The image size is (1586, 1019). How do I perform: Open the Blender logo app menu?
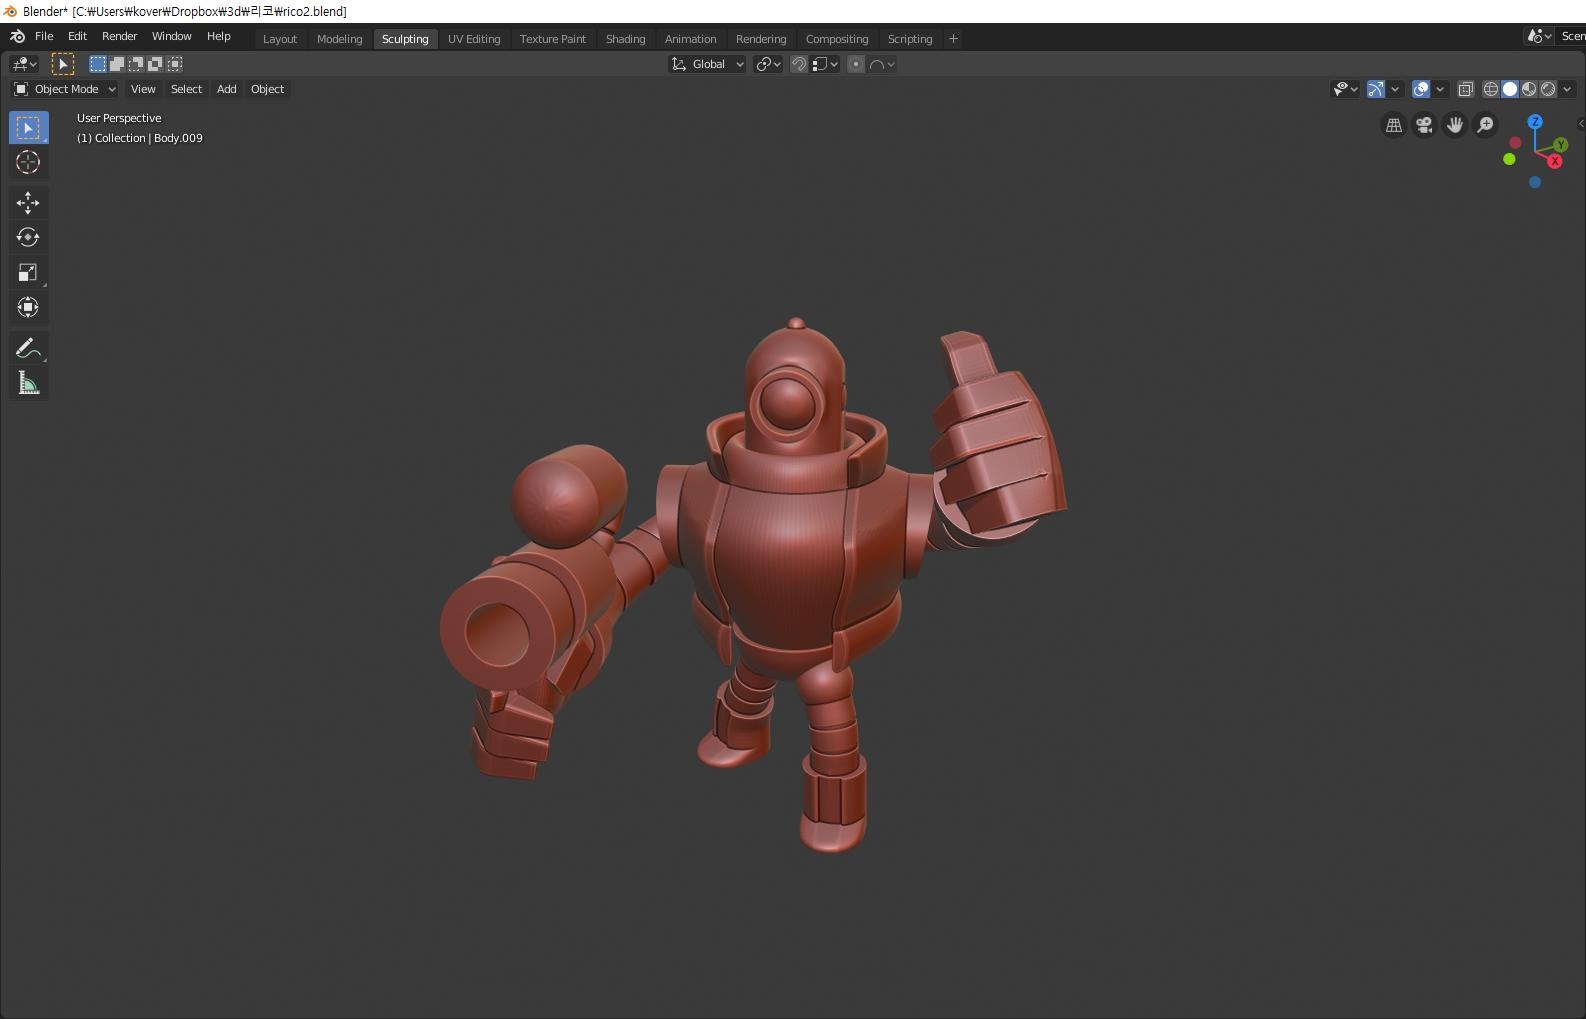(x=17, y=36)
